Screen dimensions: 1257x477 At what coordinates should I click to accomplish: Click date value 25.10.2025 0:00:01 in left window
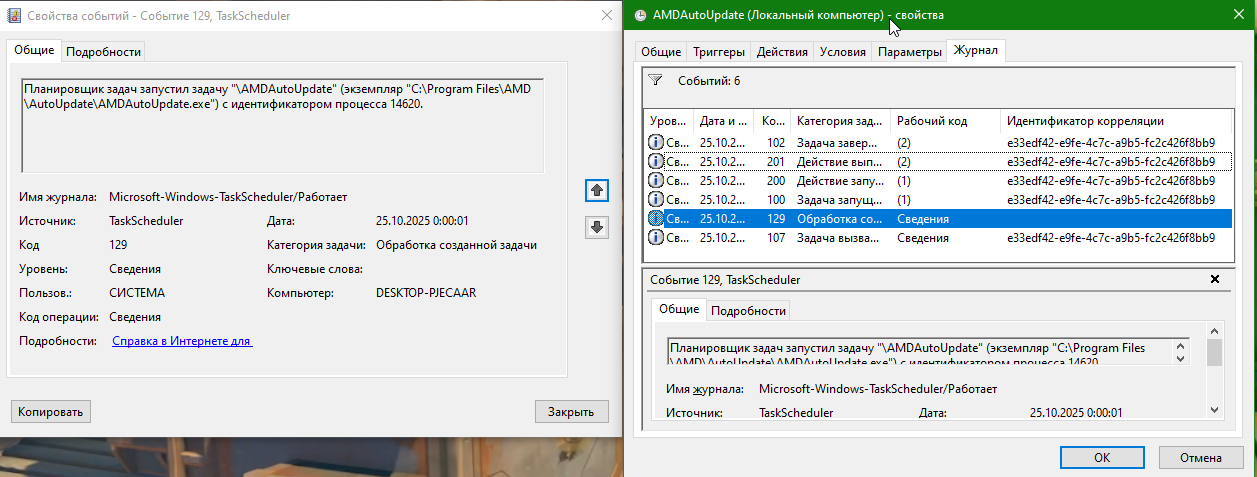coord(422,221)
